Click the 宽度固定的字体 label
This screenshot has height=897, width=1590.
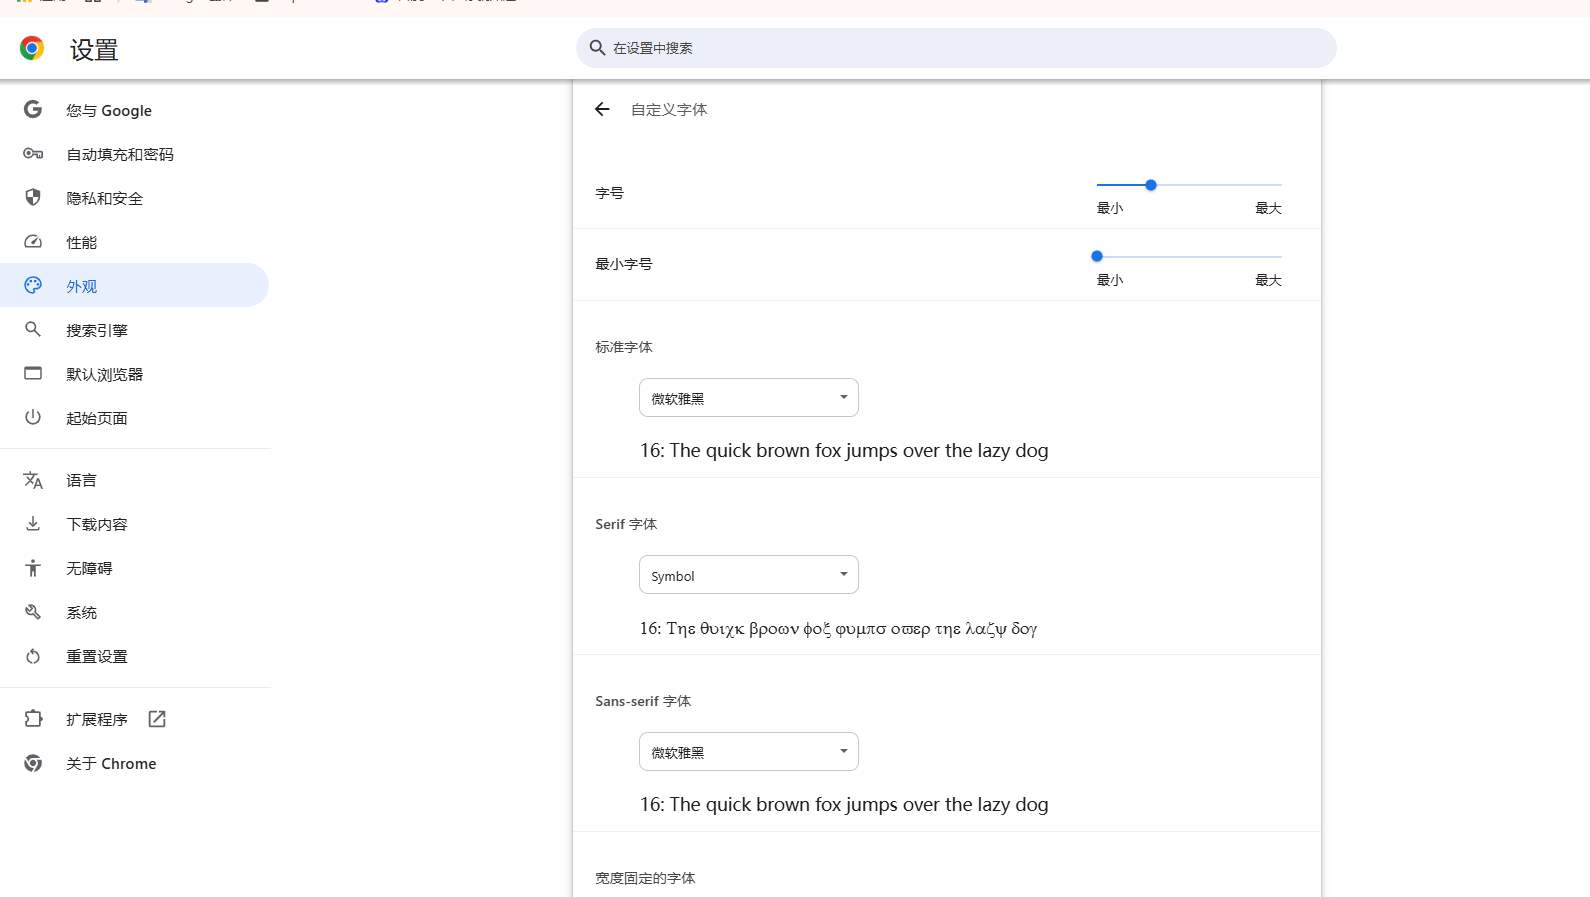[x=645, y=878]
